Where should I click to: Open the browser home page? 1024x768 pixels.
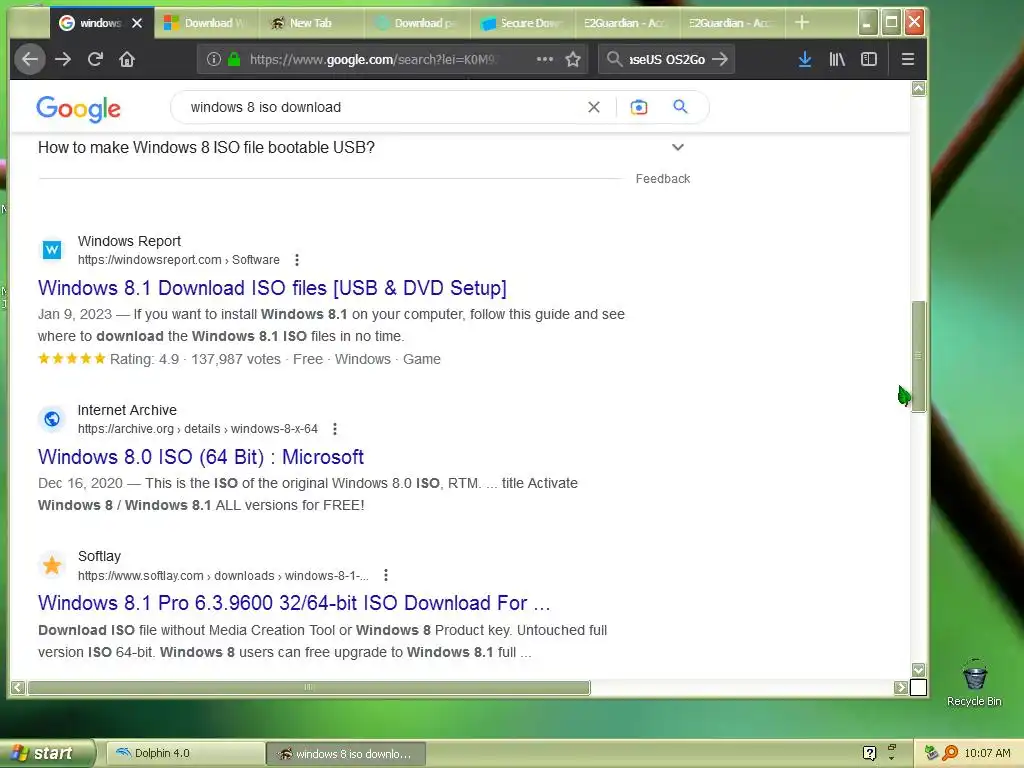coord(127,59)
